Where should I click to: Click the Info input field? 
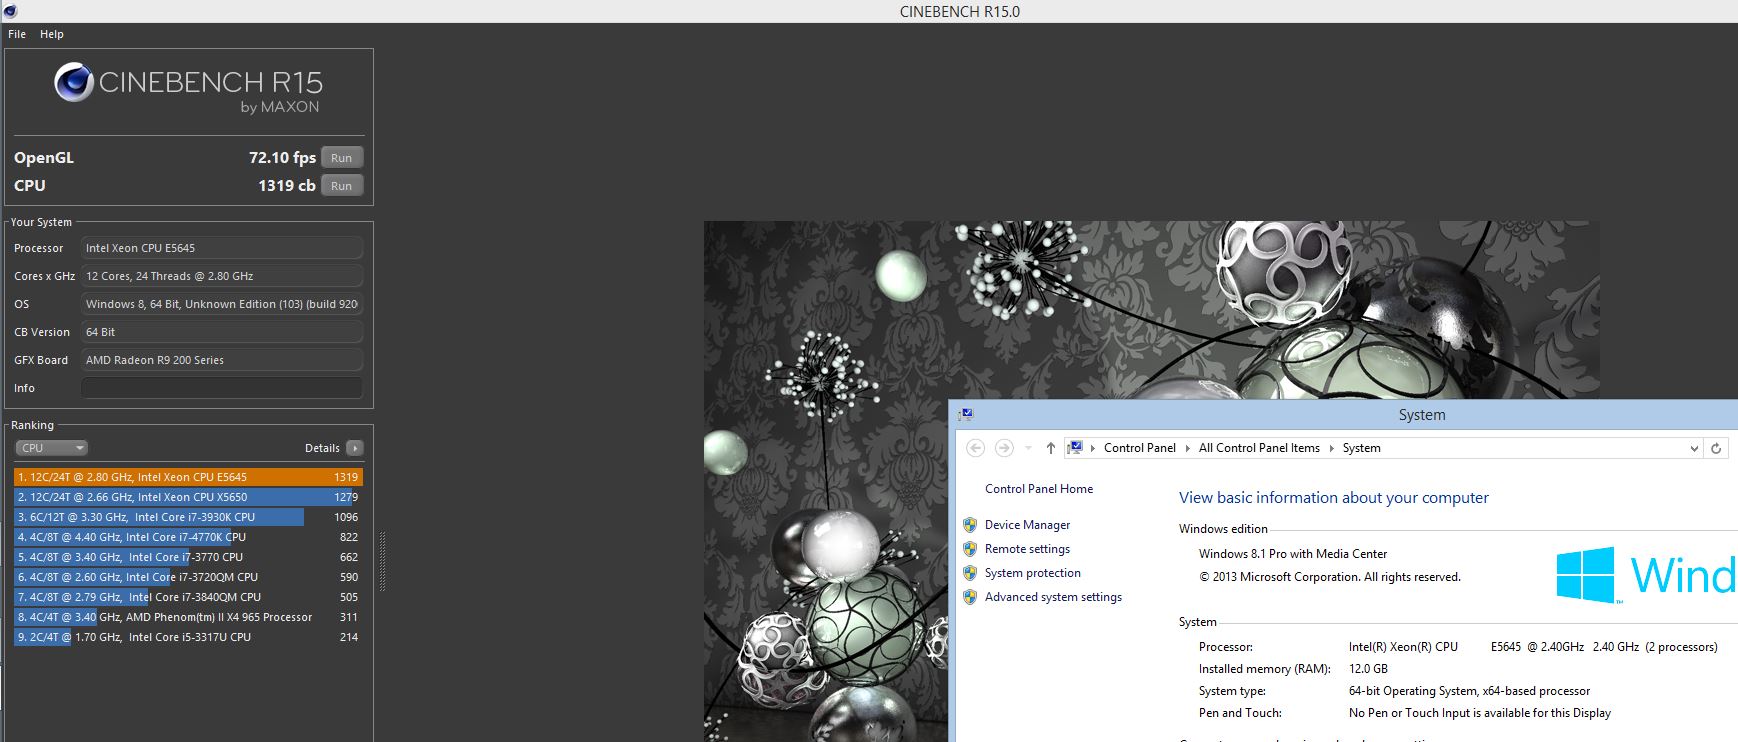222,388
